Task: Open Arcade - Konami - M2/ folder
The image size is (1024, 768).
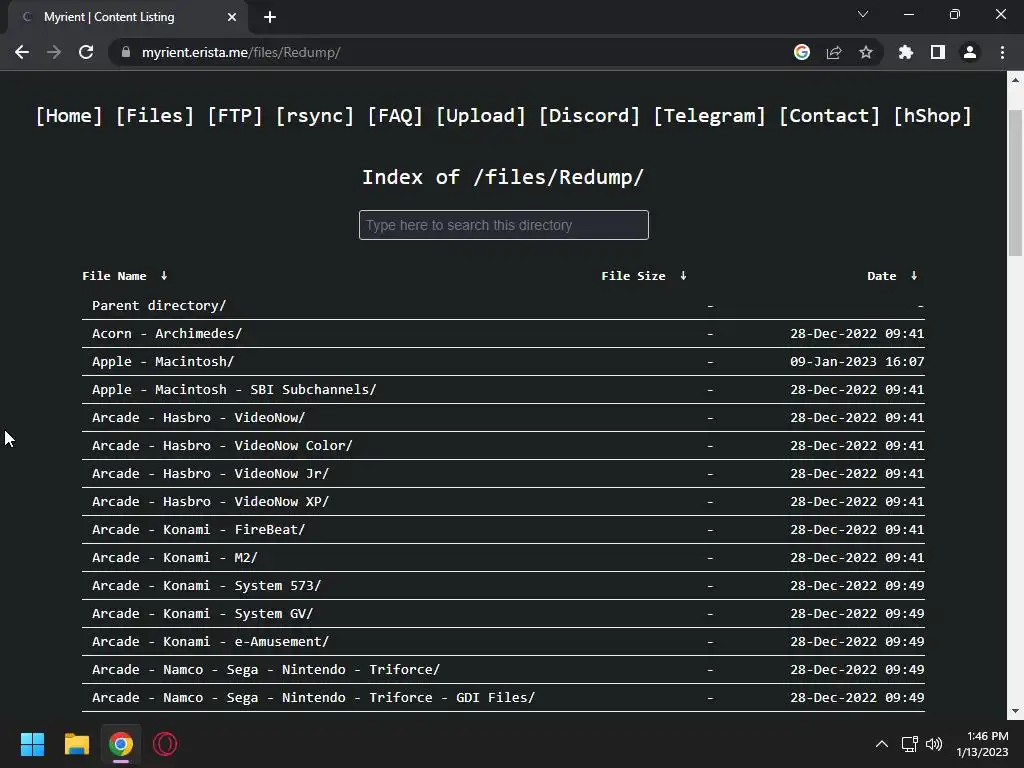Action: (x=174, y=558)
